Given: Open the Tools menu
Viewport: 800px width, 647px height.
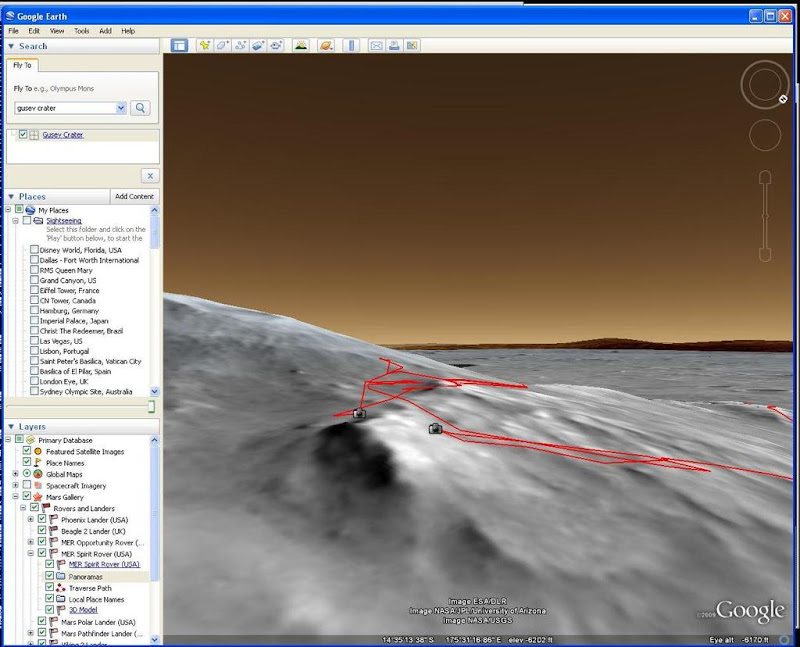Looking at the screenshot, I should [x=81, y=31].
